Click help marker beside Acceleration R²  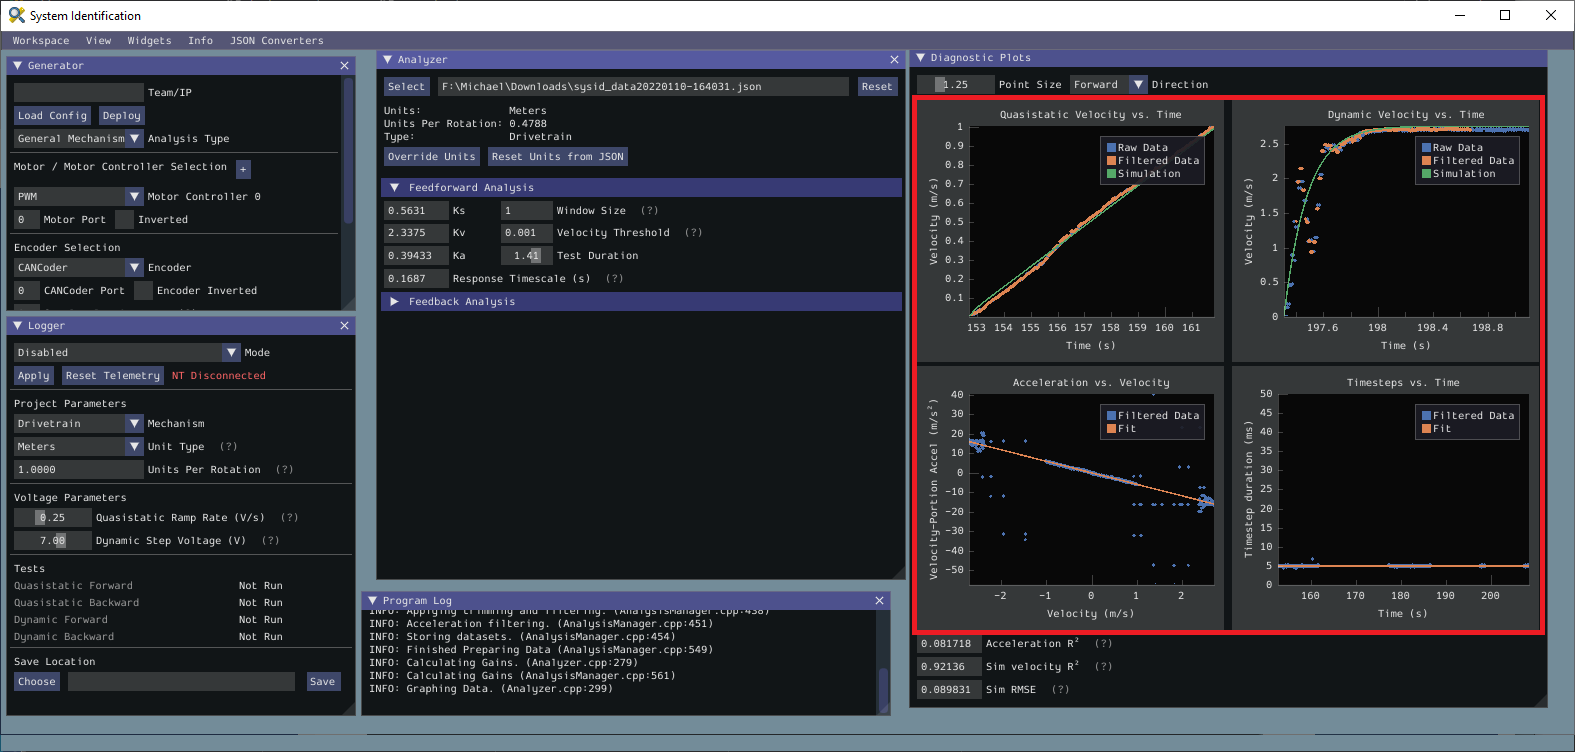click(x=1103, y=644)
